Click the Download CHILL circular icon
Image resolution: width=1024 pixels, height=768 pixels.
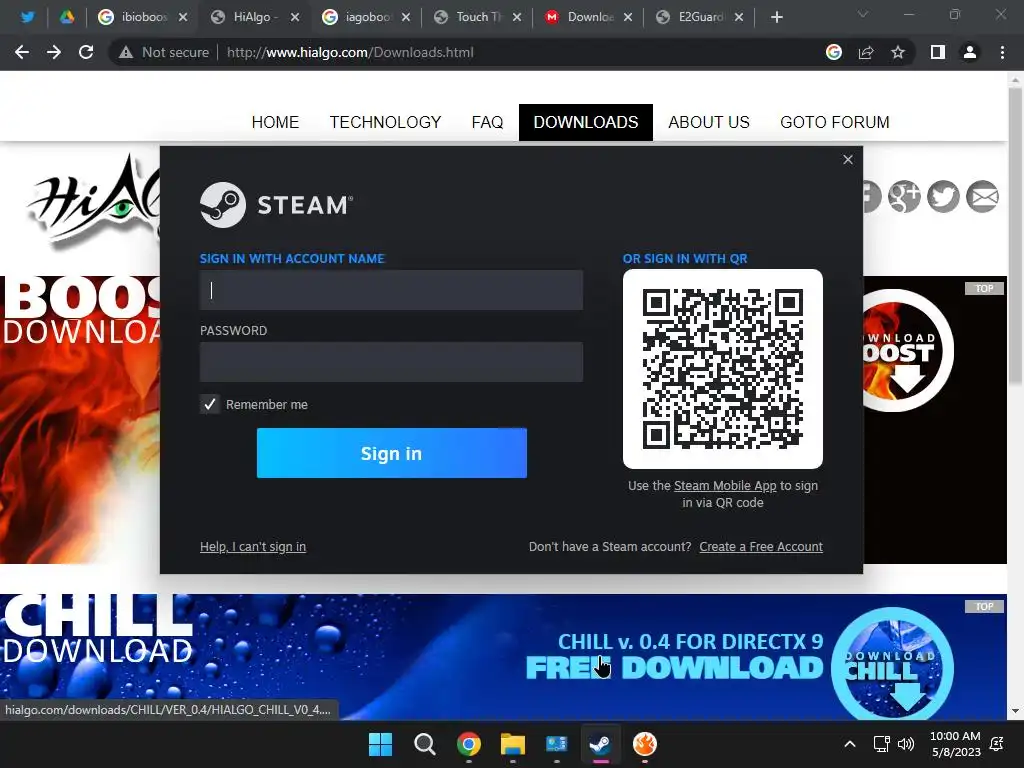point(892,664)
